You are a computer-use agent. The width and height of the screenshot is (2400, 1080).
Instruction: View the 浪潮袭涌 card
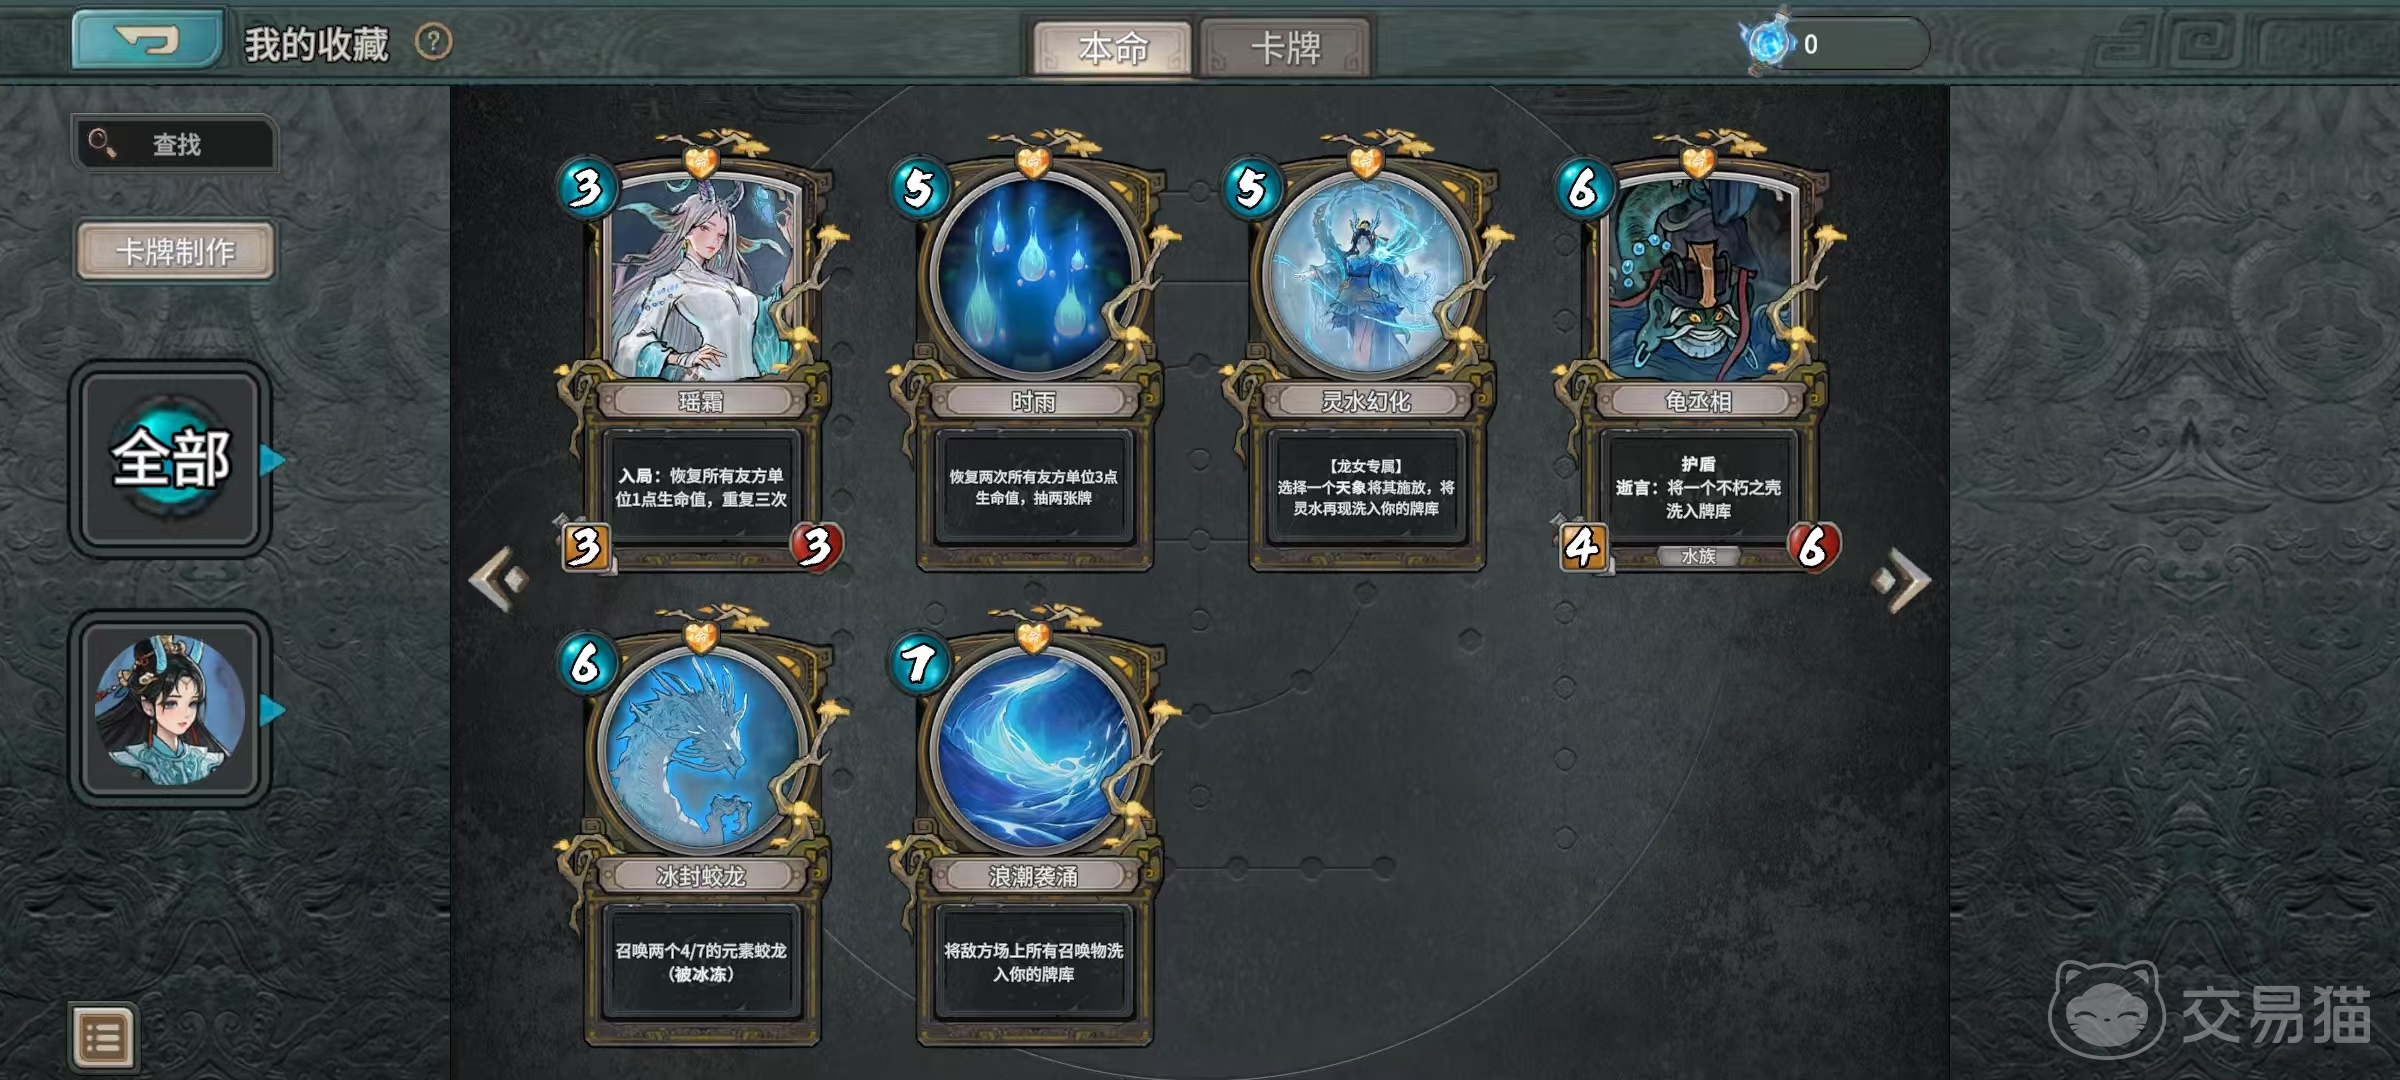1032,827
